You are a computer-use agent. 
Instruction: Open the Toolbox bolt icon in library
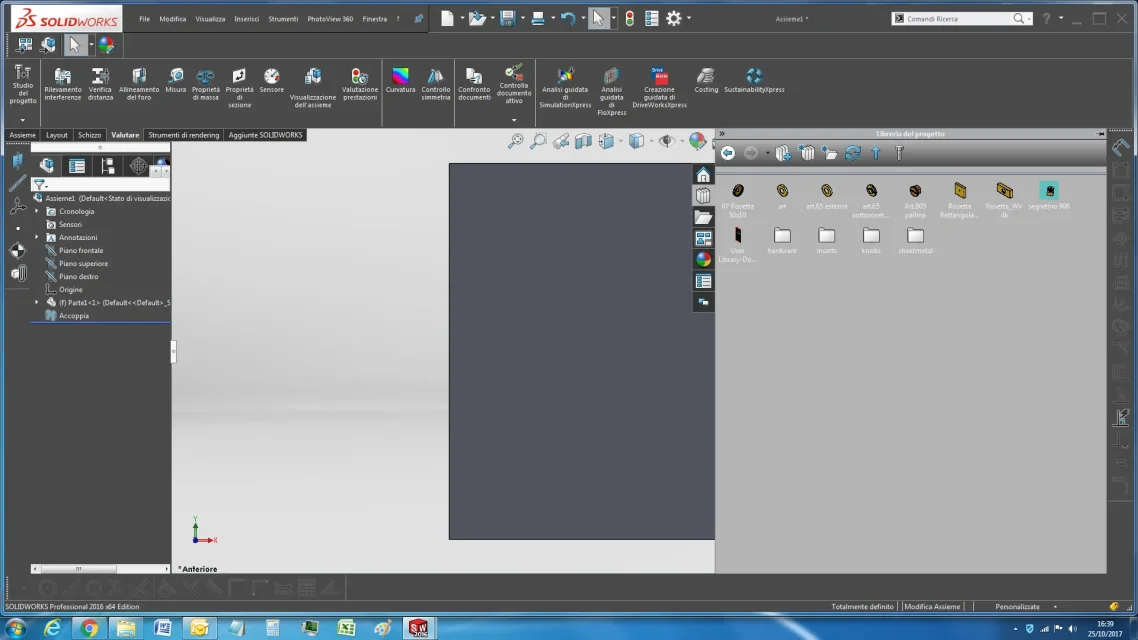pos(899,153)
